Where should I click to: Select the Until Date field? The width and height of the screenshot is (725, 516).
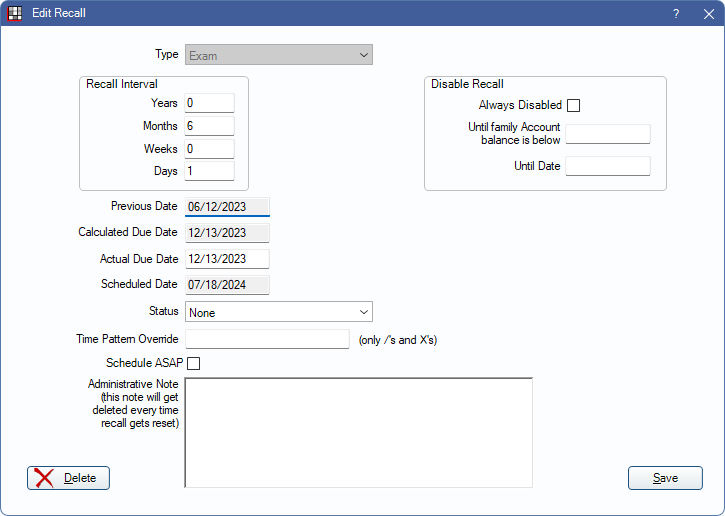(608, 166)
